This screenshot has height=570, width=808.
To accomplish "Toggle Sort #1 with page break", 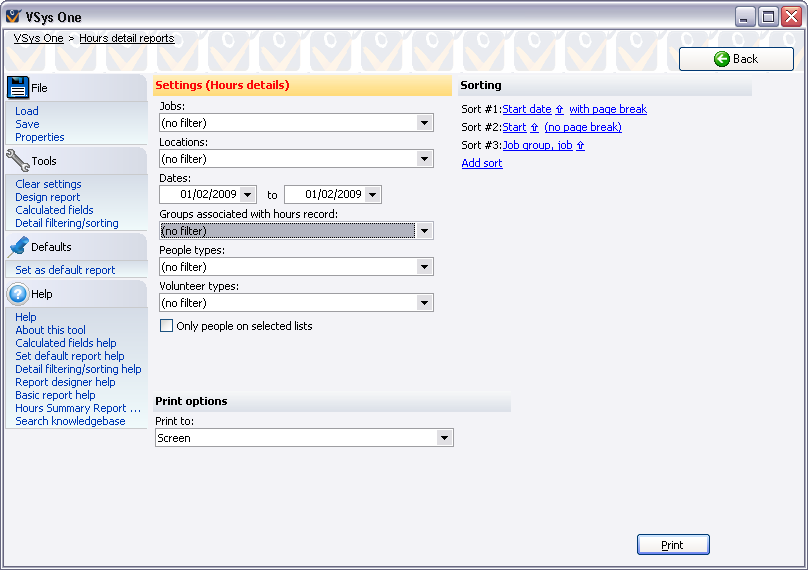I will (x=608, y=110).
